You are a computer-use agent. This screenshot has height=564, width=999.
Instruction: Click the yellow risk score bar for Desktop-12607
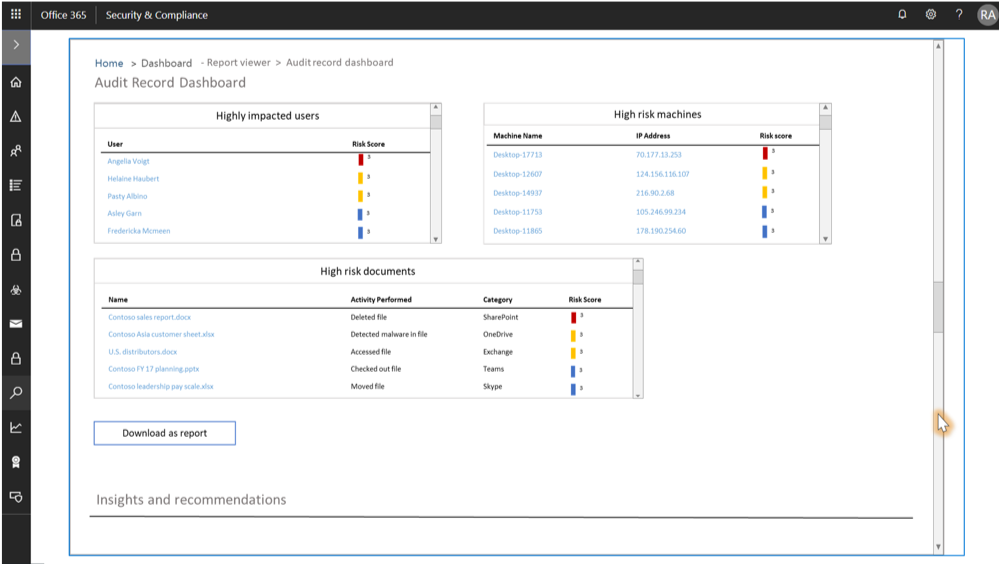tap(765, 173)
